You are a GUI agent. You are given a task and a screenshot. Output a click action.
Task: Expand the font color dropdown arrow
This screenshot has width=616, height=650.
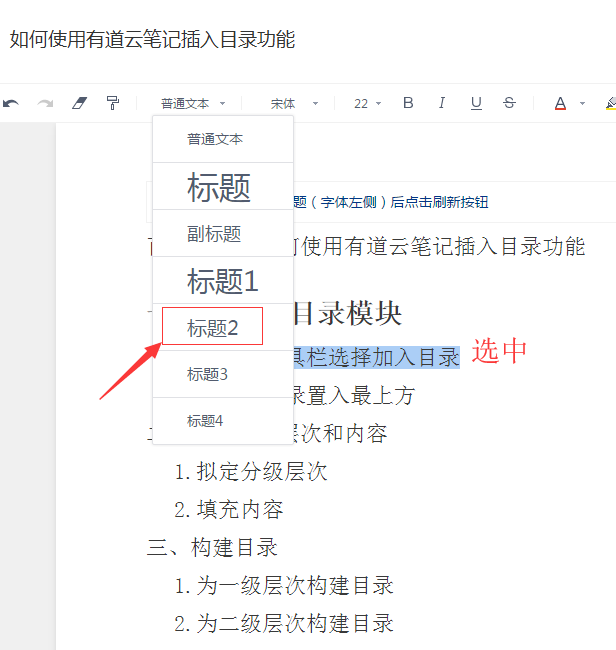(582, 104)
